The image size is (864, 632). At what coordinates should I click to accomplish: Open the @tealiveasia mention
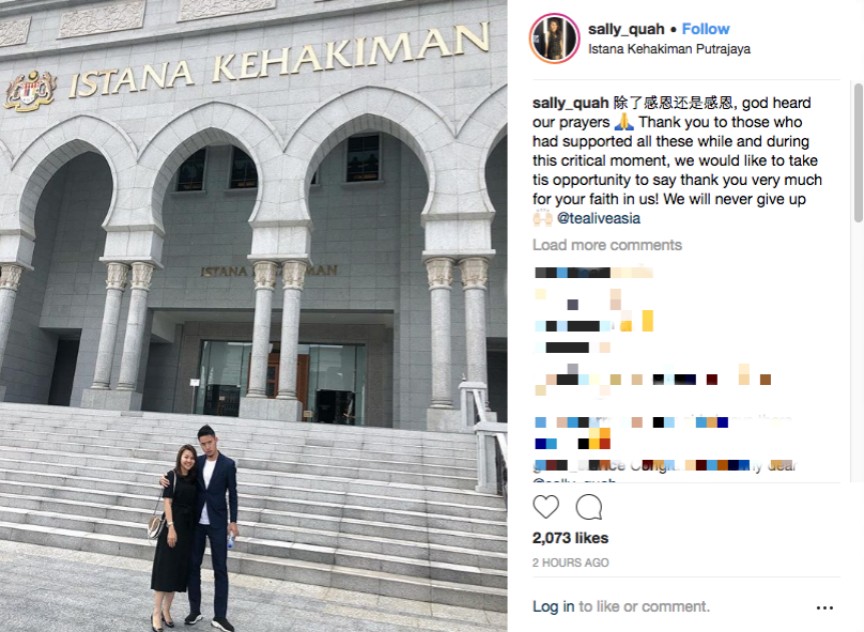tap(598, 218)
